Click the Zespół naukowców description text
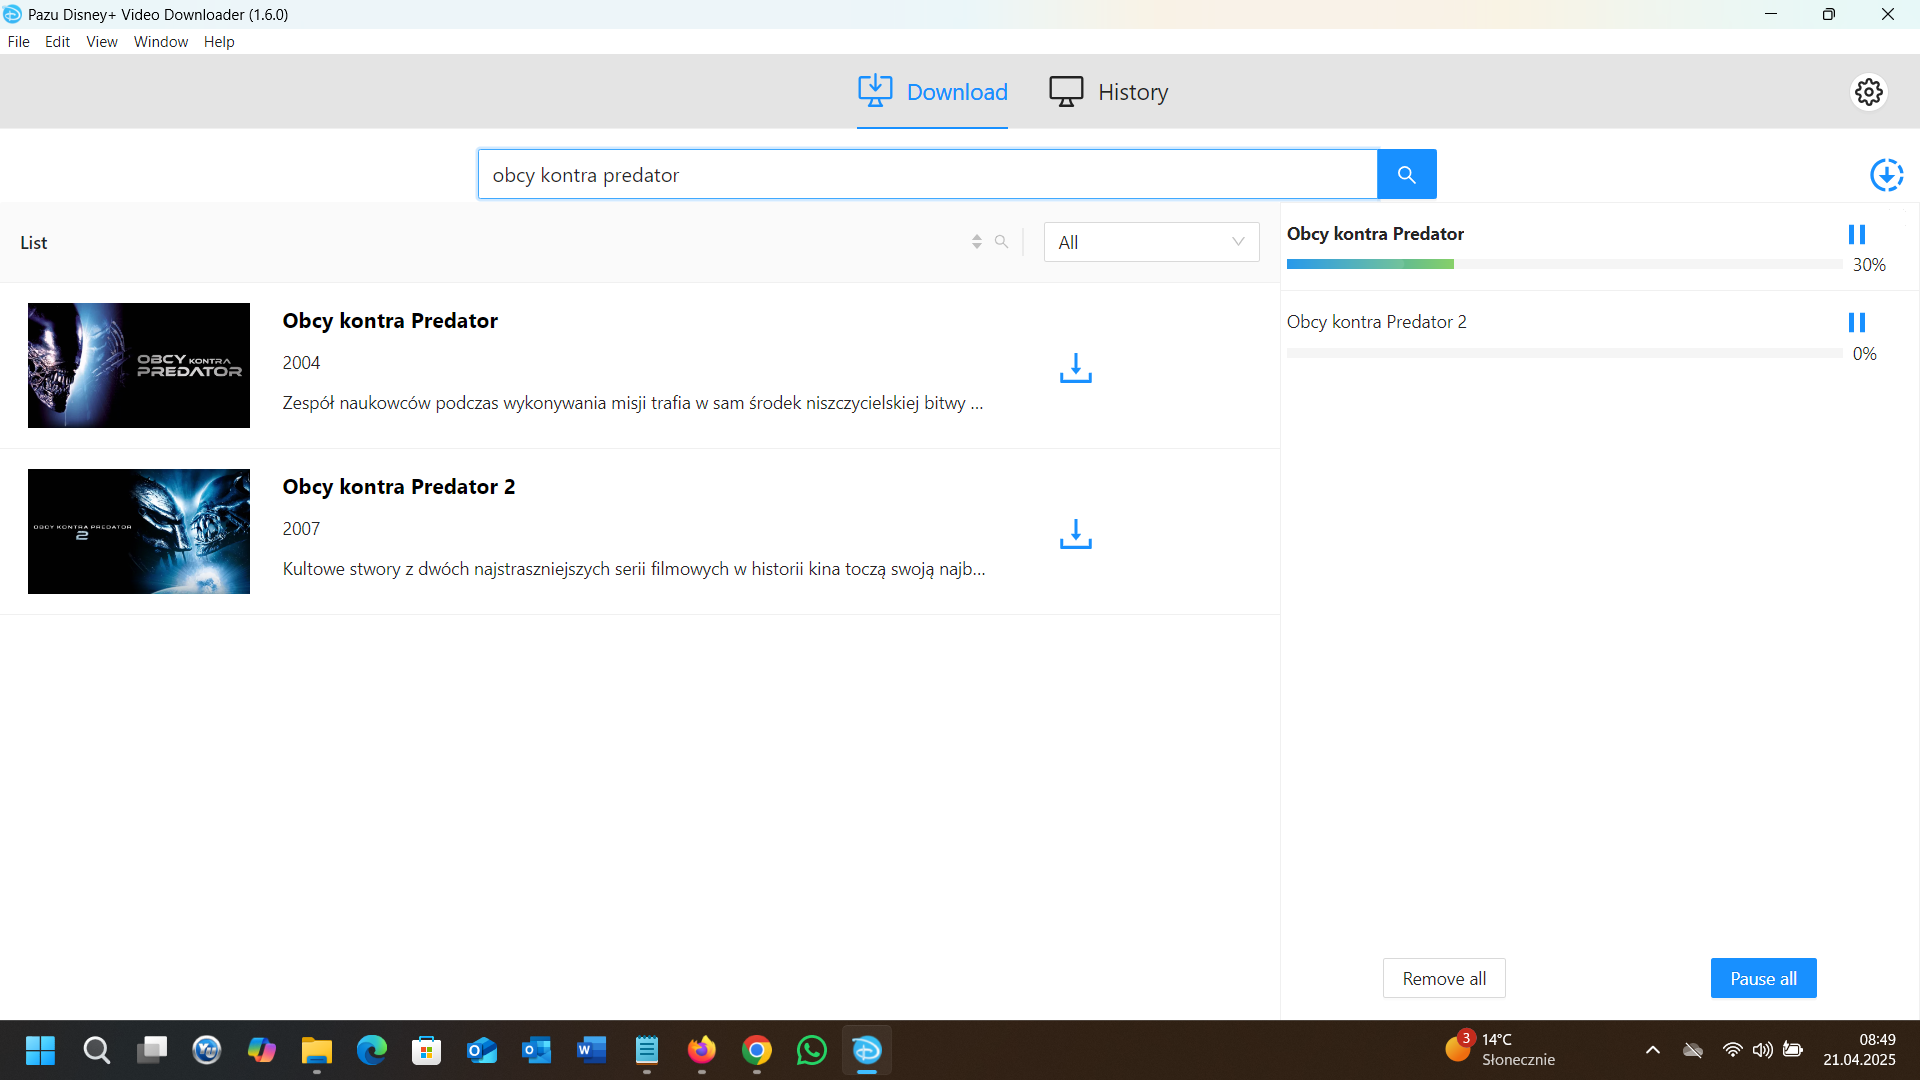Image resolution: width=1920 pixels, height=1080 pixels. tap(633, 403)
